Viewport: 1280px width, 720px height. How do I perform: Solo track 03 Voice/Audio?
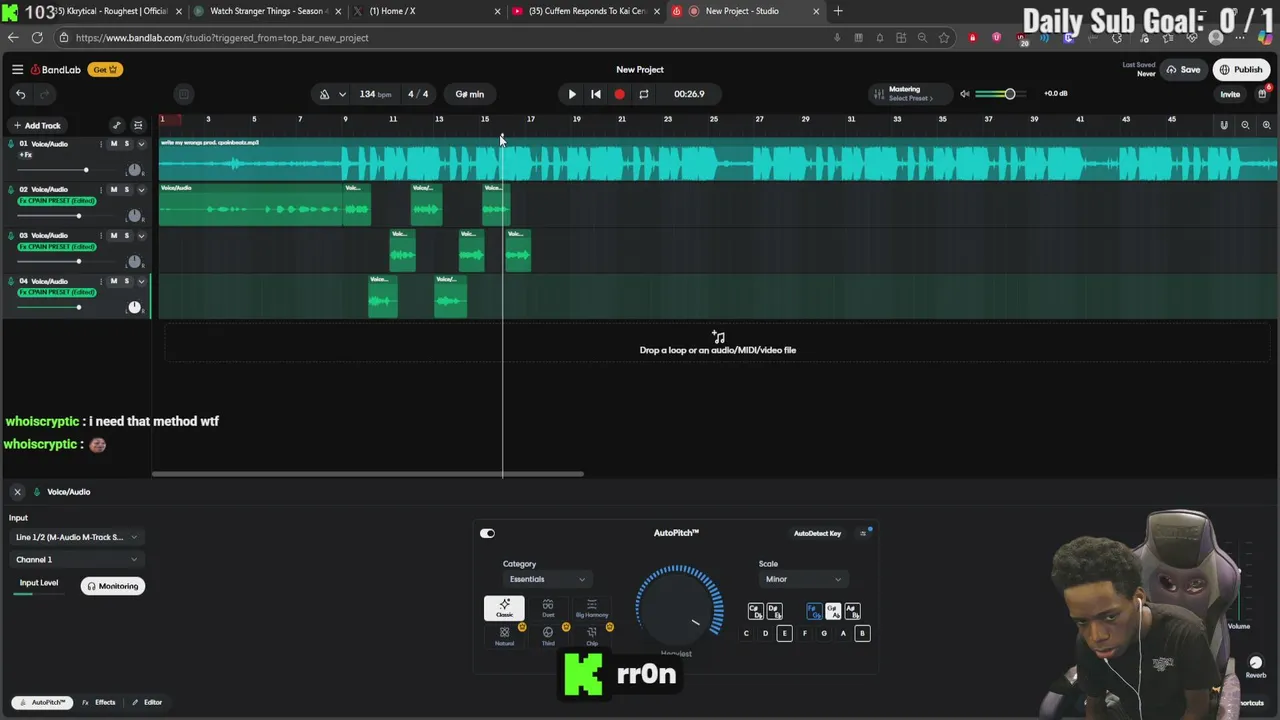126,236
